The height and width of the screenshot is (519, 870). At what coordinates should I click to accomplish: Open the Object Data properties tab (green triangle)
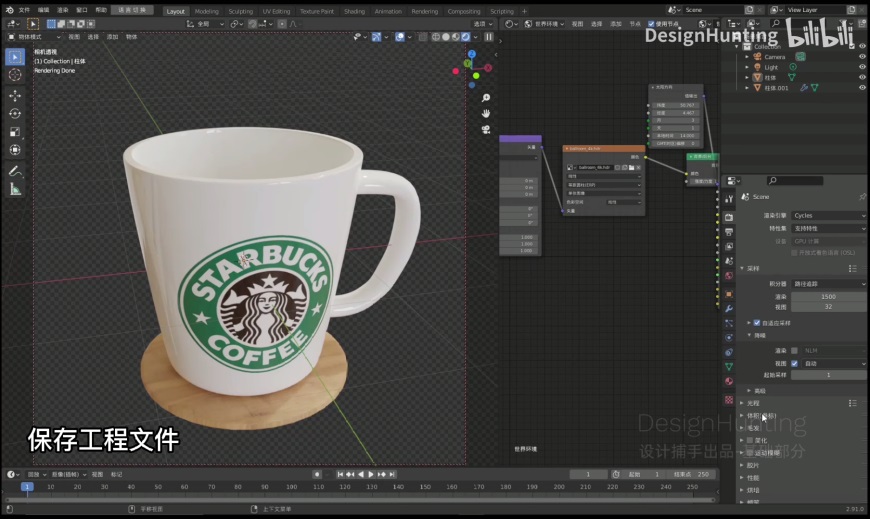point(729,366)
